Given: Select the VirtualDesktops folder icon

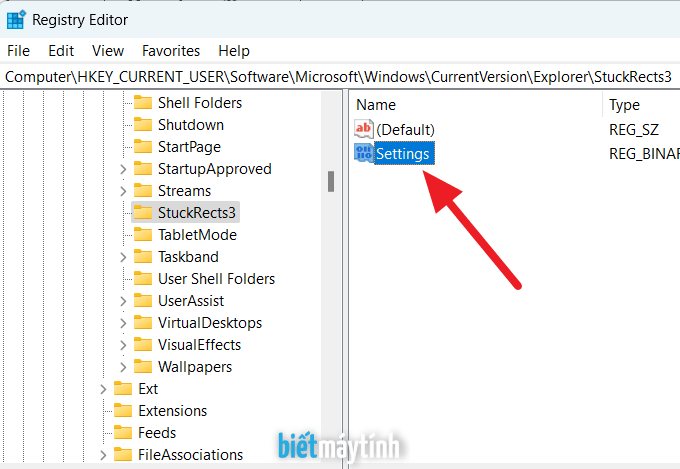Looking at the screenshot, I should tap(143, 323).
